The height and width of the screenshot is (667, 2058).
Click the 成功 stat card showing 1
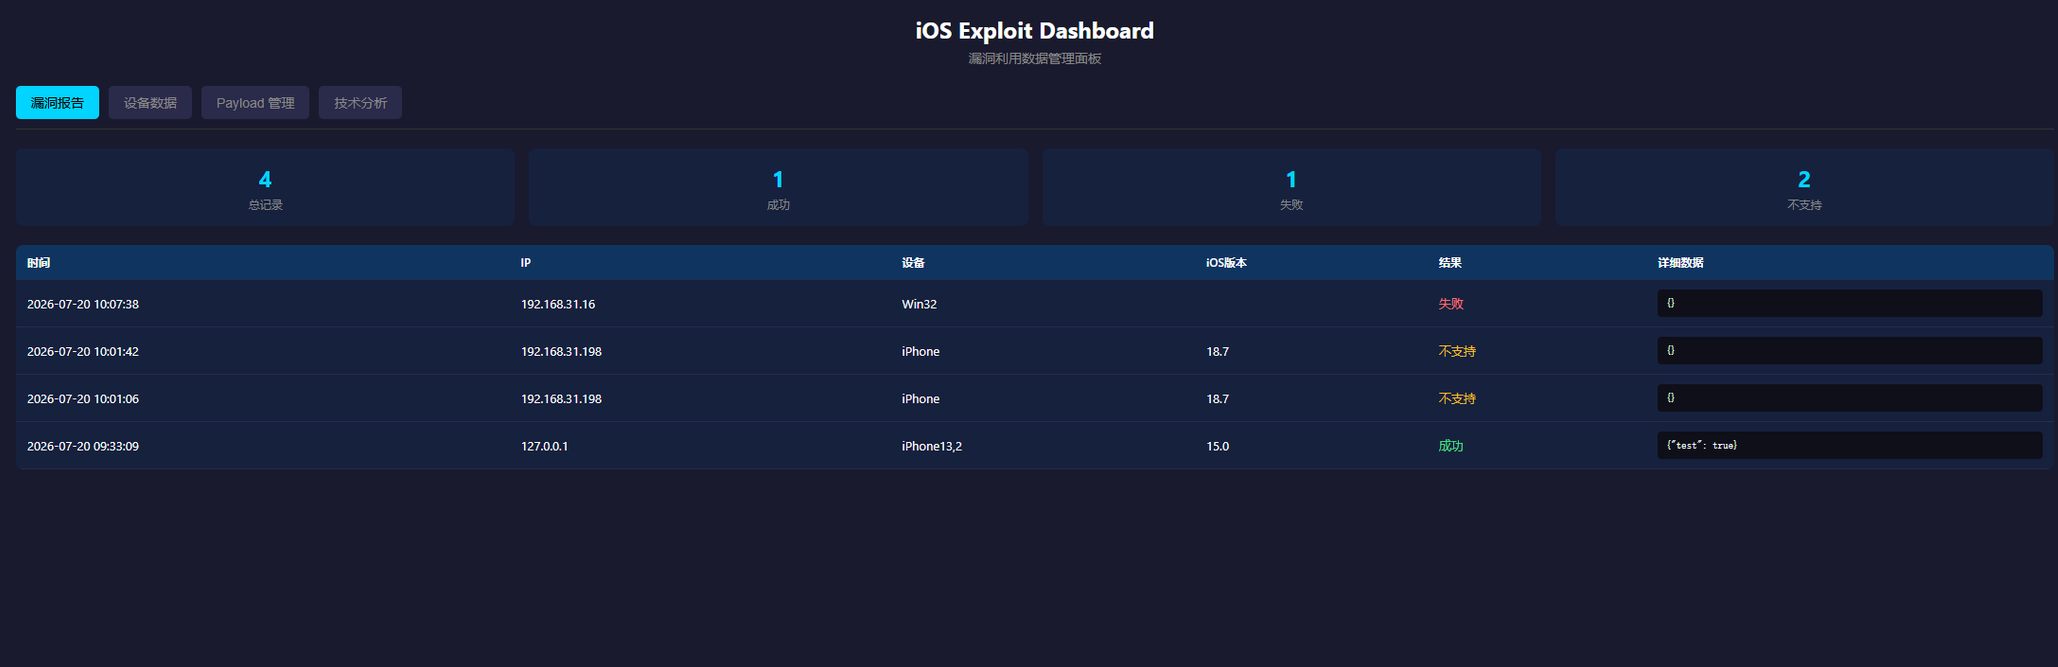(x=778, y=187)
